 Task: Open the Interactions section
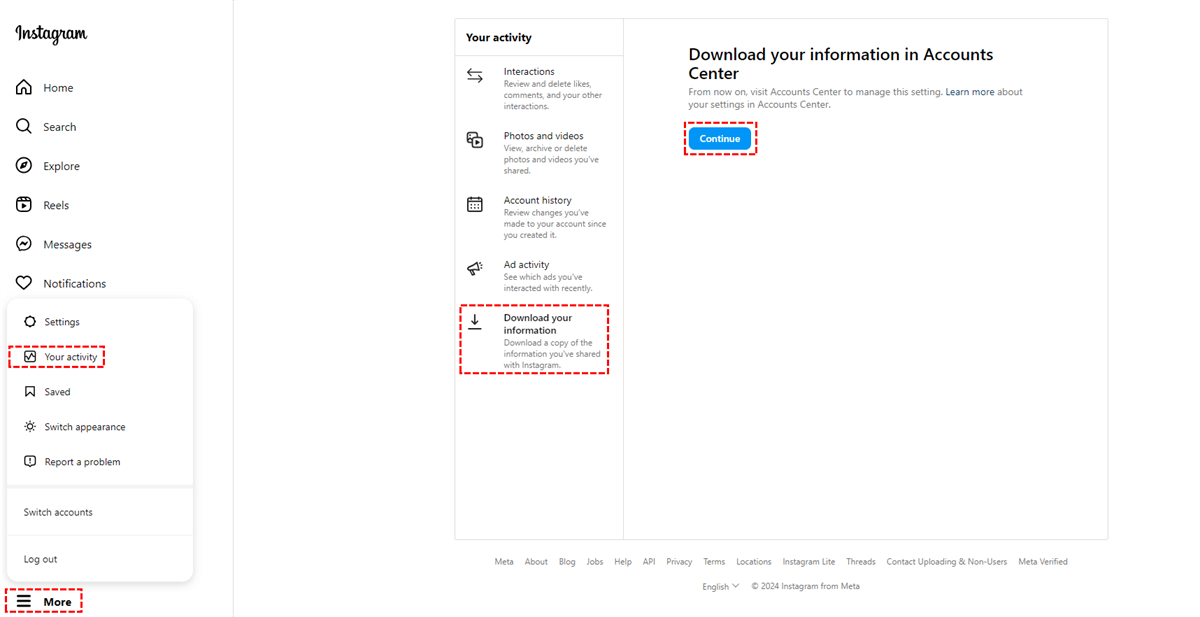pyautogui.click(x=539, y=88)
